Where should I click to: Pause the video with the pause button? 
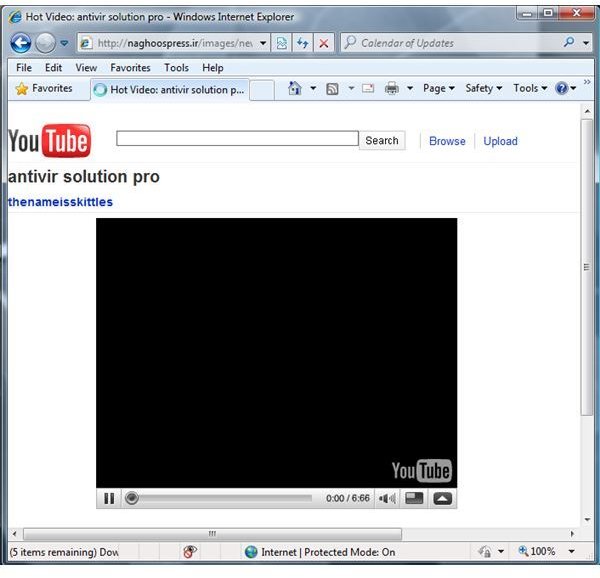tap(109, 499)
